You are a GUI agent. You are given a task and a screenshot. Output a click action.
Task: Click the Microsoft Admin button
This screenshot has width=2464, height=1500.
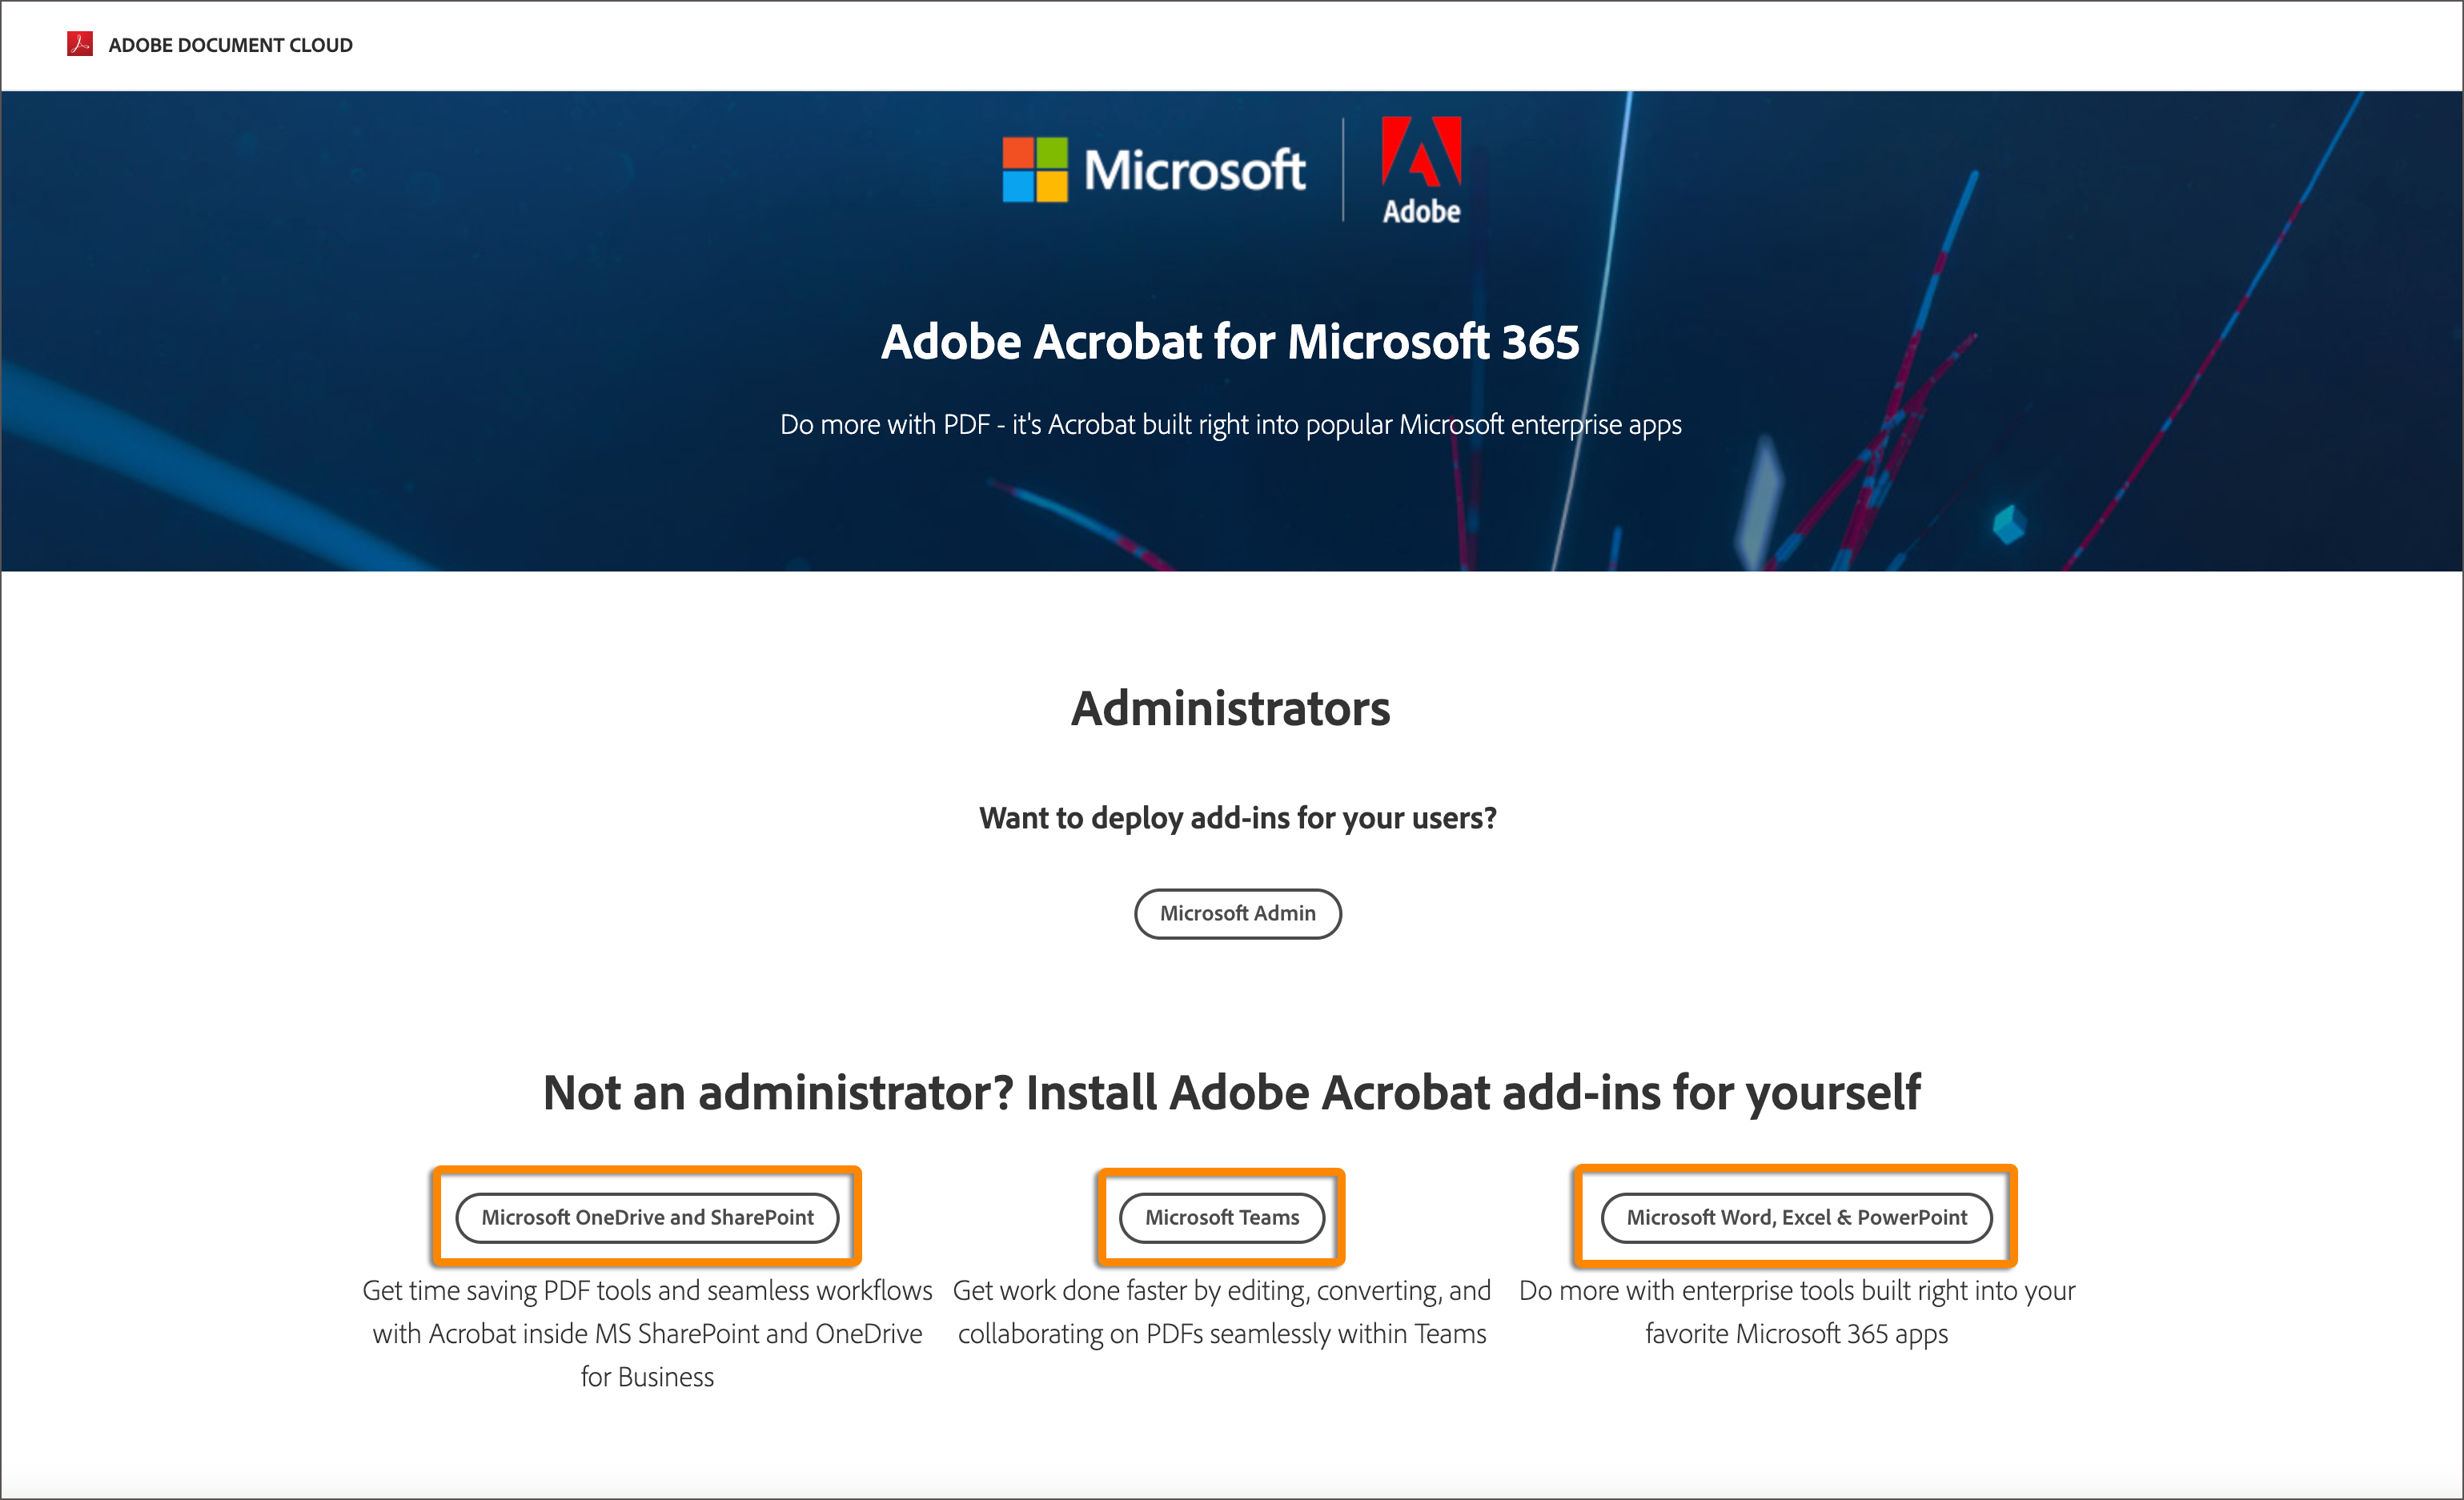click(x=1232, y=912)
